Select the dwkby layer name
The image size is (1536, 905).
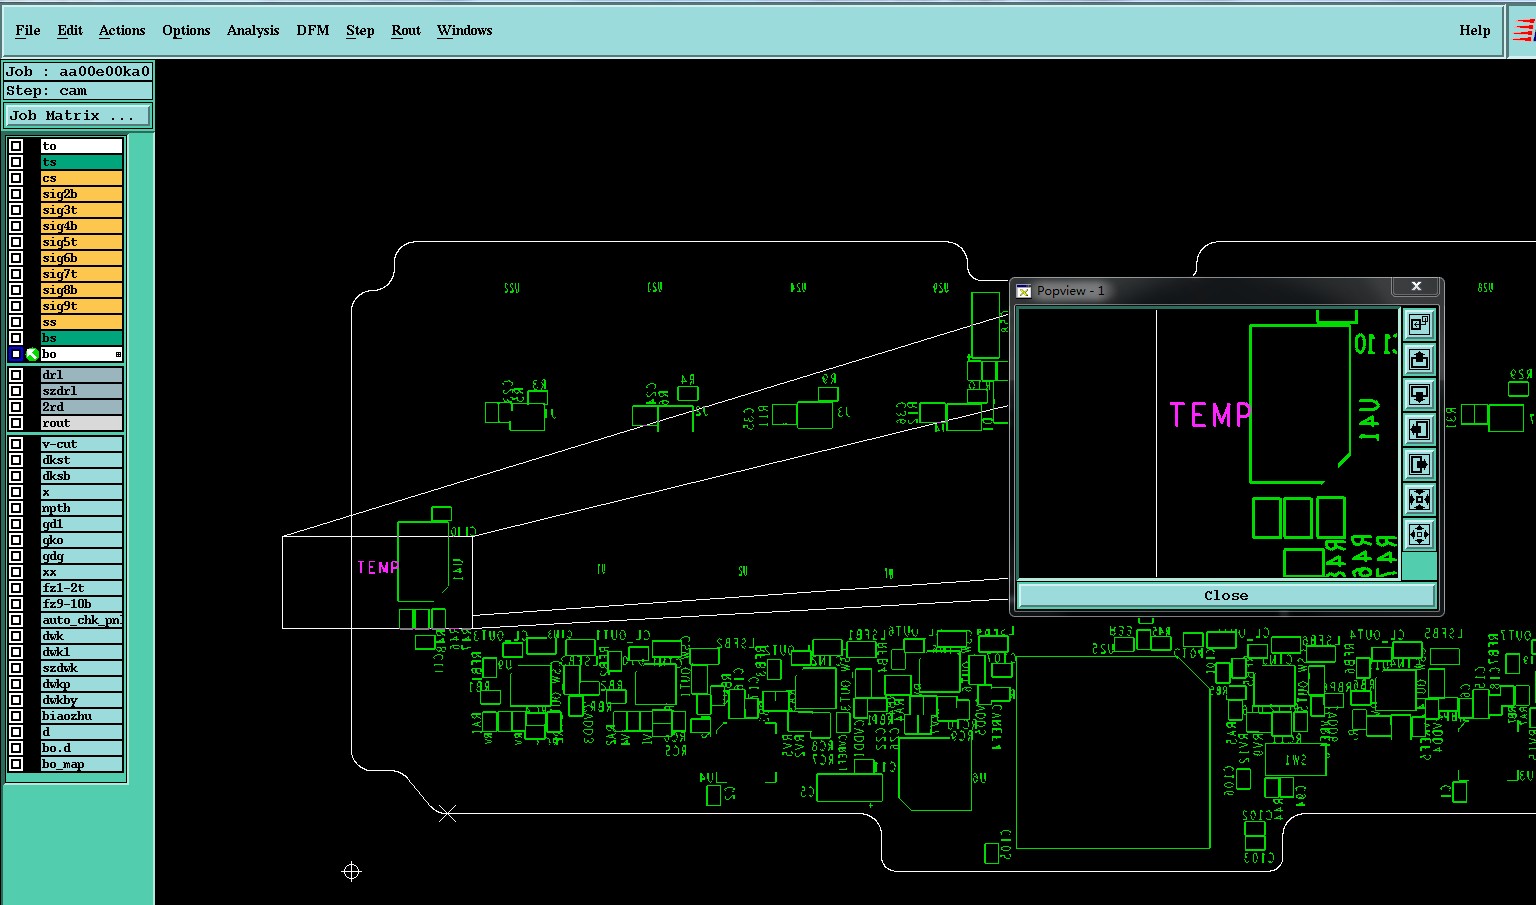click(81, 700)
